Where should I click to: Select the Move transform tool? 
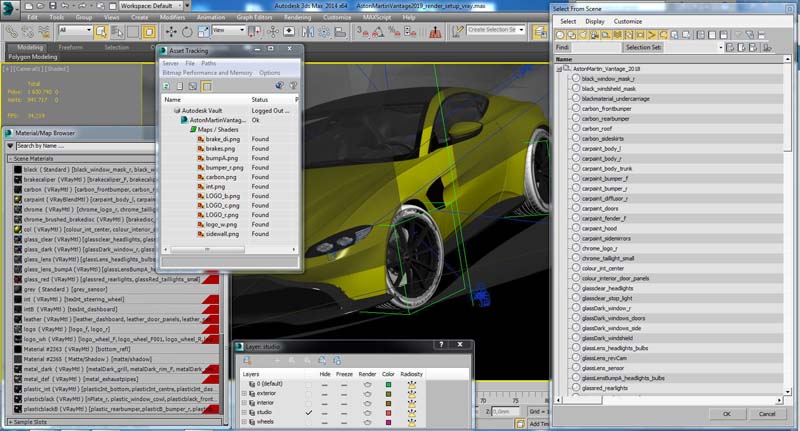pos(171,31)
